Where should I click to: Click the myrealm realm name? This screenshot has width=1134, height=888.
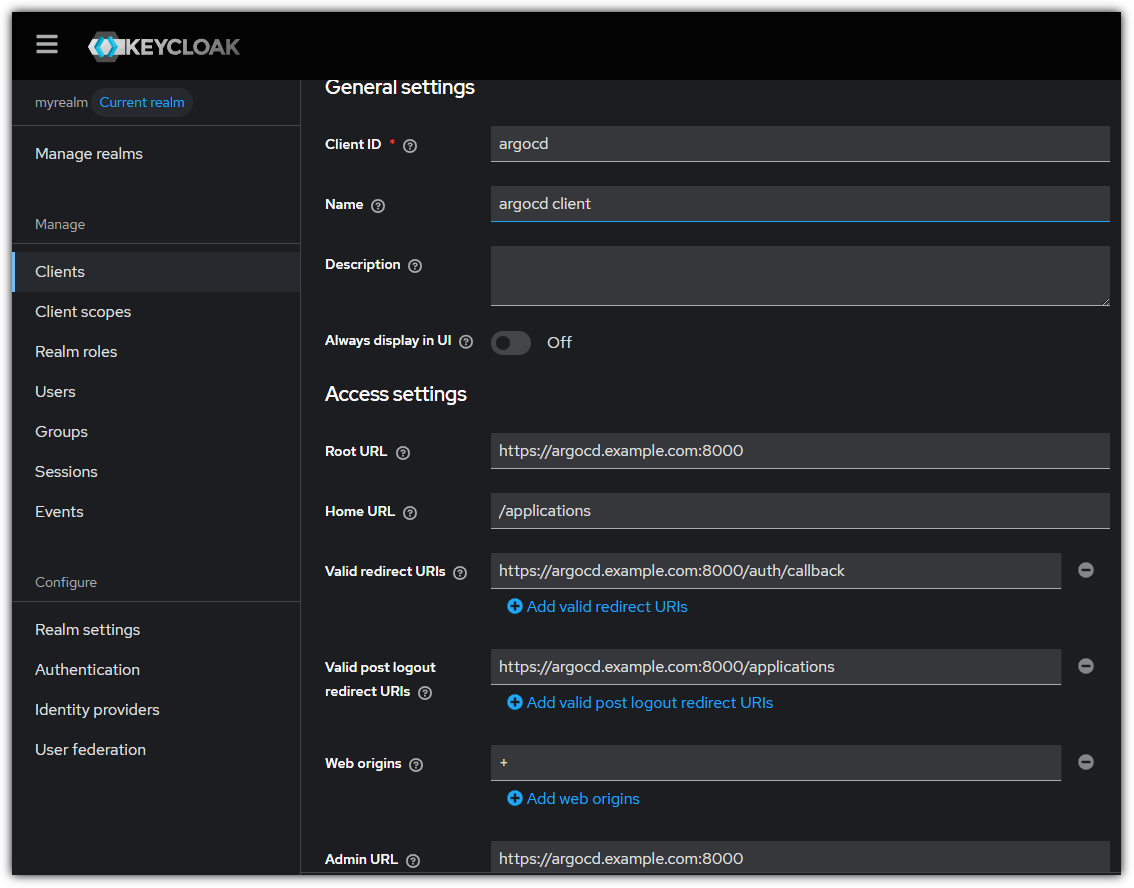(61, 103)
